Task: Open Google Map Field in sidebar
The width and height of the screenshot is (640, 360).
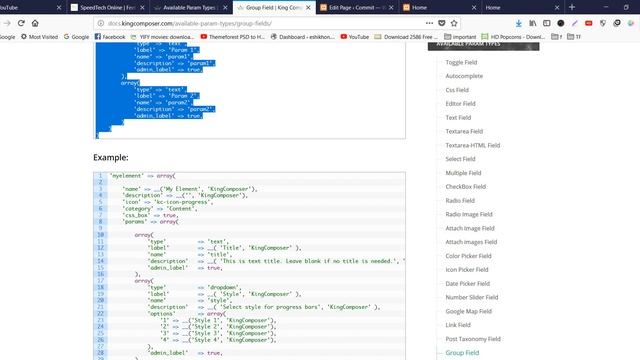Action: coord(469,311)
